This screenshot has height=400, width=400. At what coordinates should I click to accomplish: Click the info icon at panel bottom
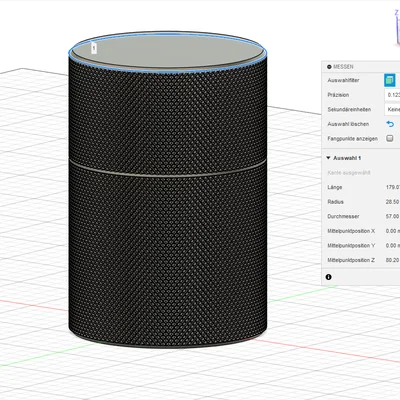pos(329,277)
